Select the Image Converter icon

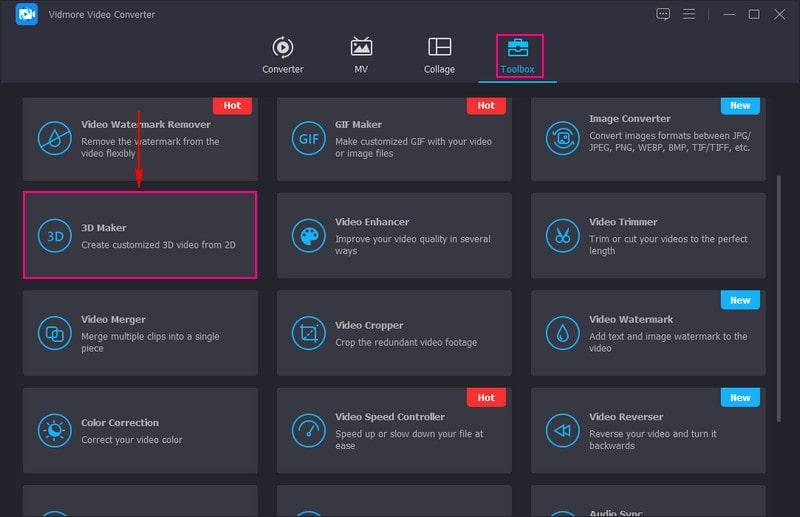[x=562, y=138]
